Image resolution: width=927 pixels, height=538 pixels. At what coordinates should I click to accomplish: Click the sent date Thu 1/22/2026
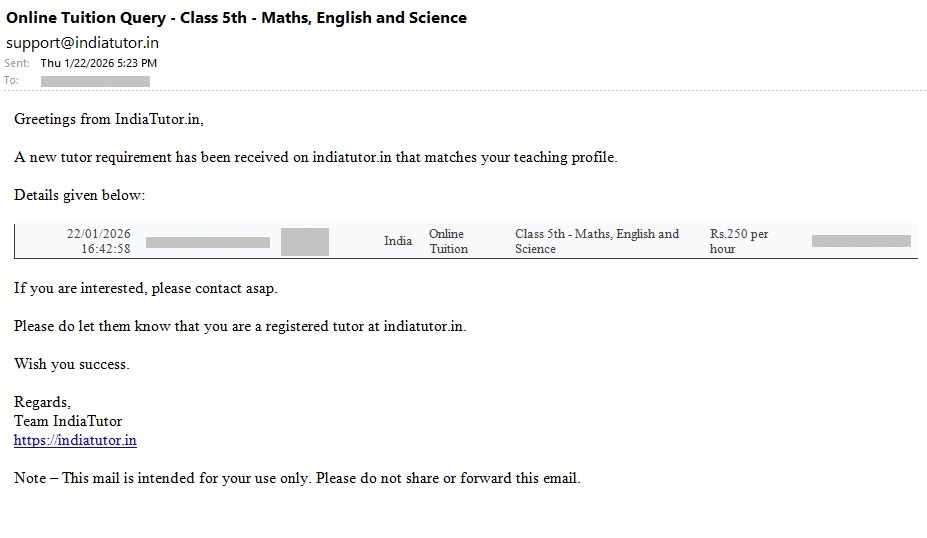pos(98,63)
